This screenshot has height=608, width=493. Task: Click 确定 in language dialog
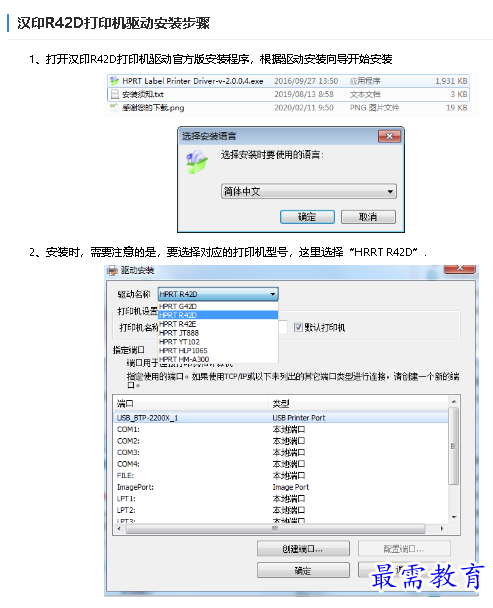tap(307, 217)
